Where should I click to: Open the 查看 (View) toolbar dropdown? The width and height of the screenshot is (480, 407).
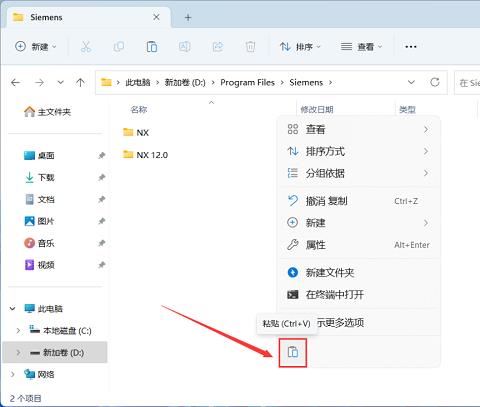(x=361, y=47)
